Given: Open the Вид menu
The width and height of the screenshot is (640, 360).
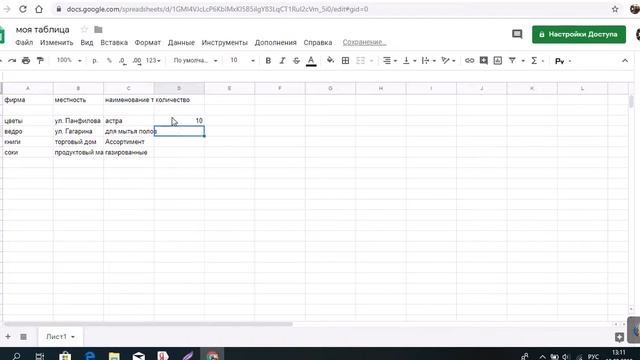Looking at the screenshot, I should pyautogui.click(x=87, y=42).
